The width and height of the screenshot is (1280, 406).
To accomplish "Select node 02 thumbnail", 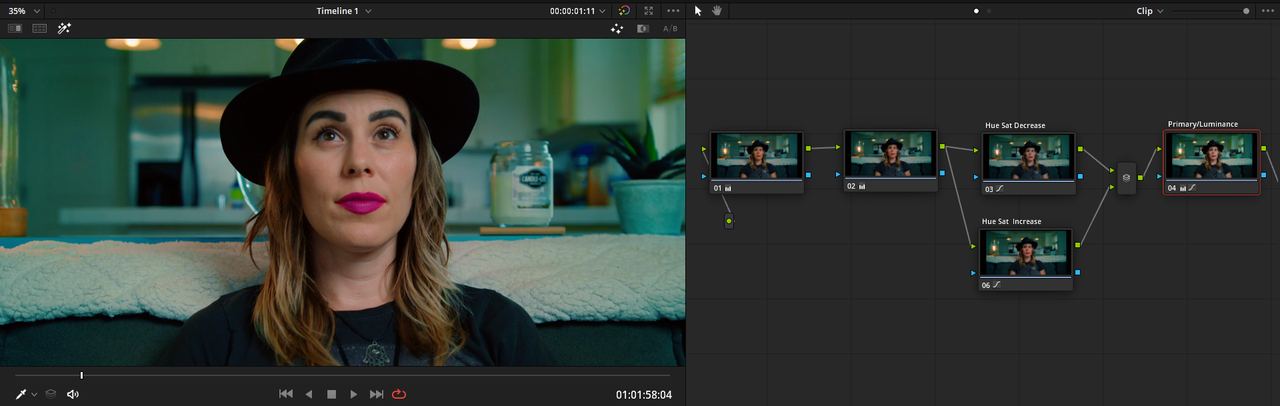I will coord(890,155).
